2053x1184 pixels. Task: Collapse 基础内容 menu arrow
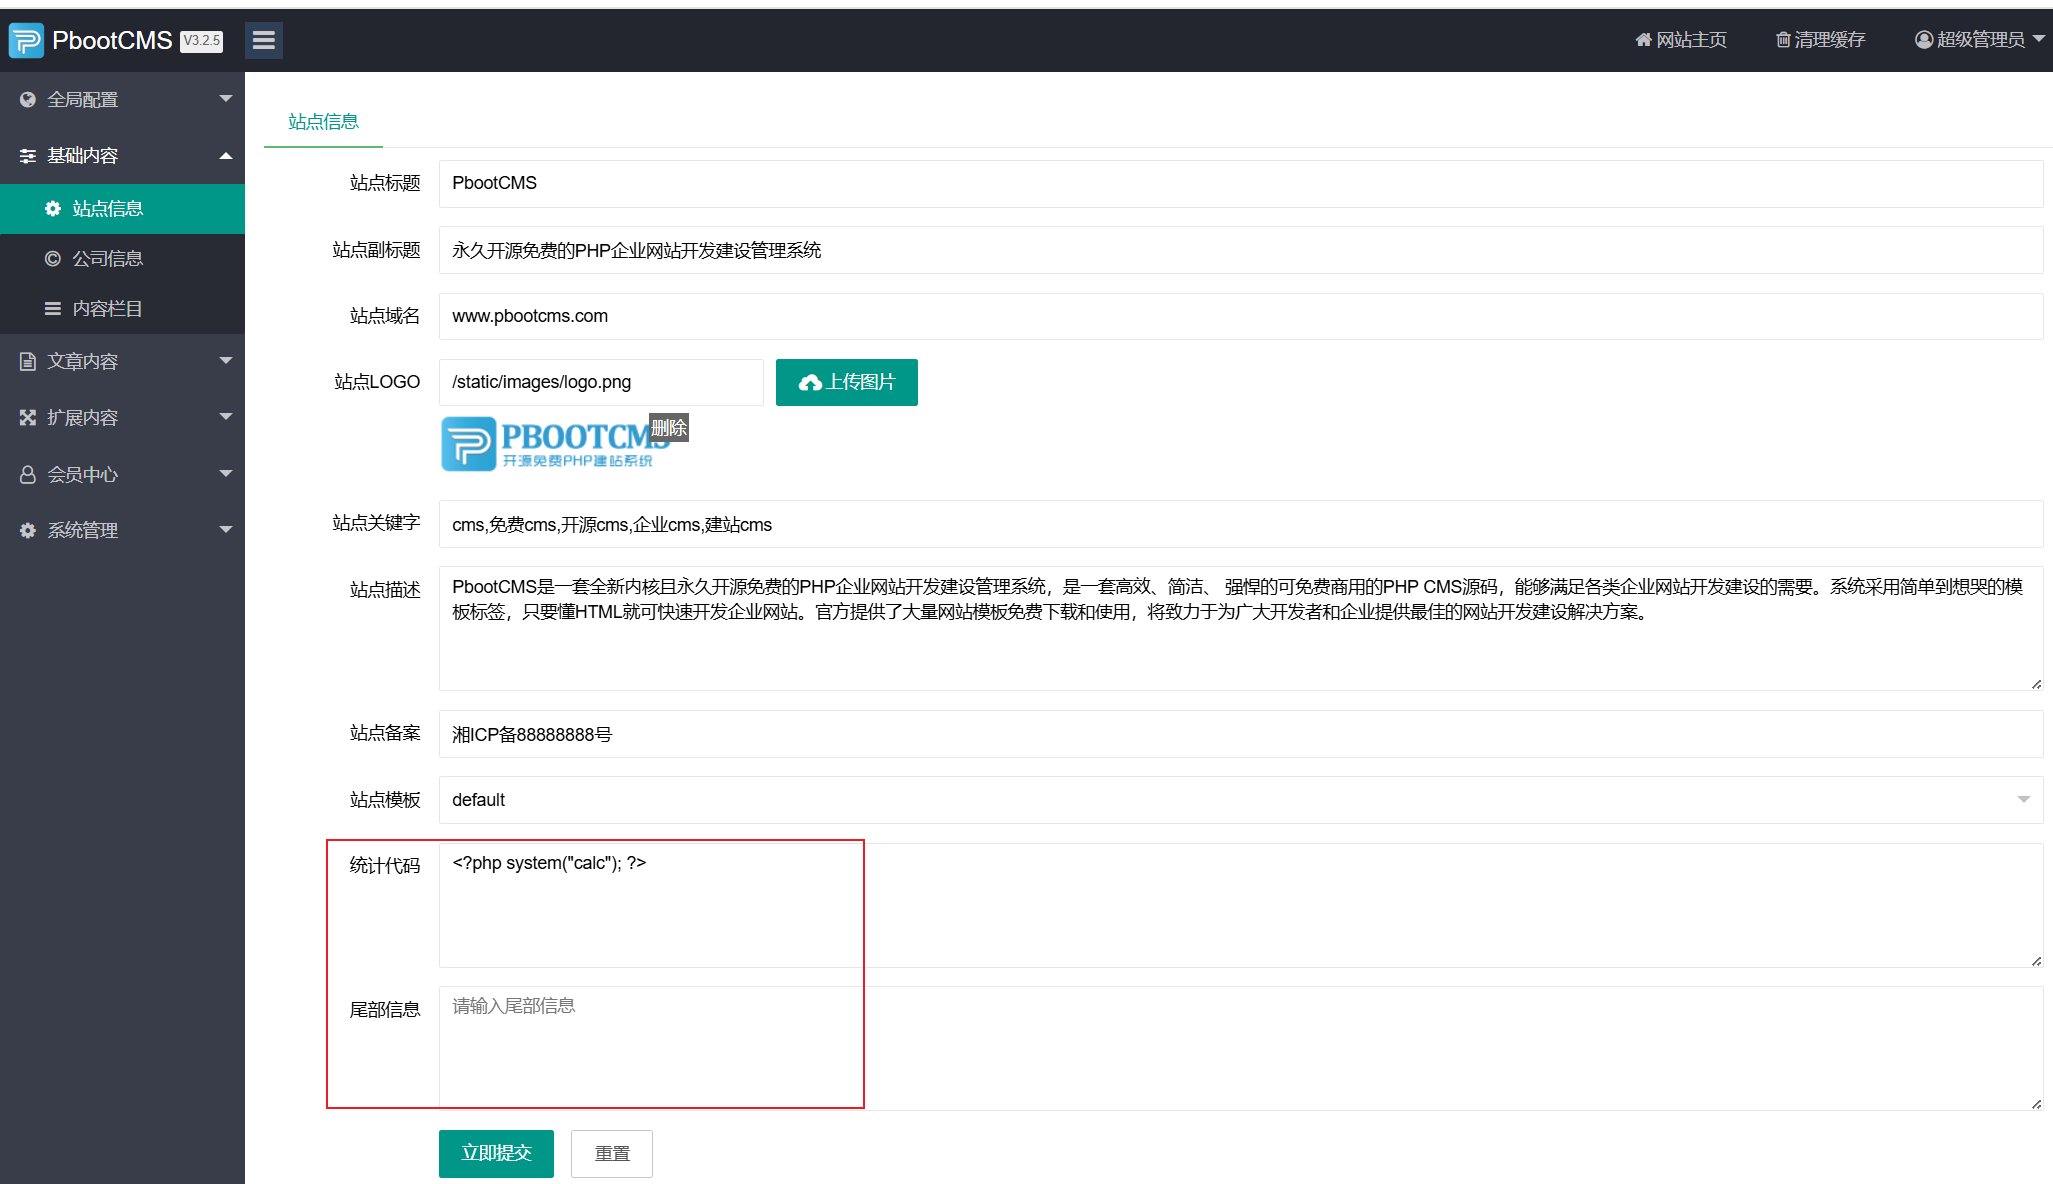226,156
